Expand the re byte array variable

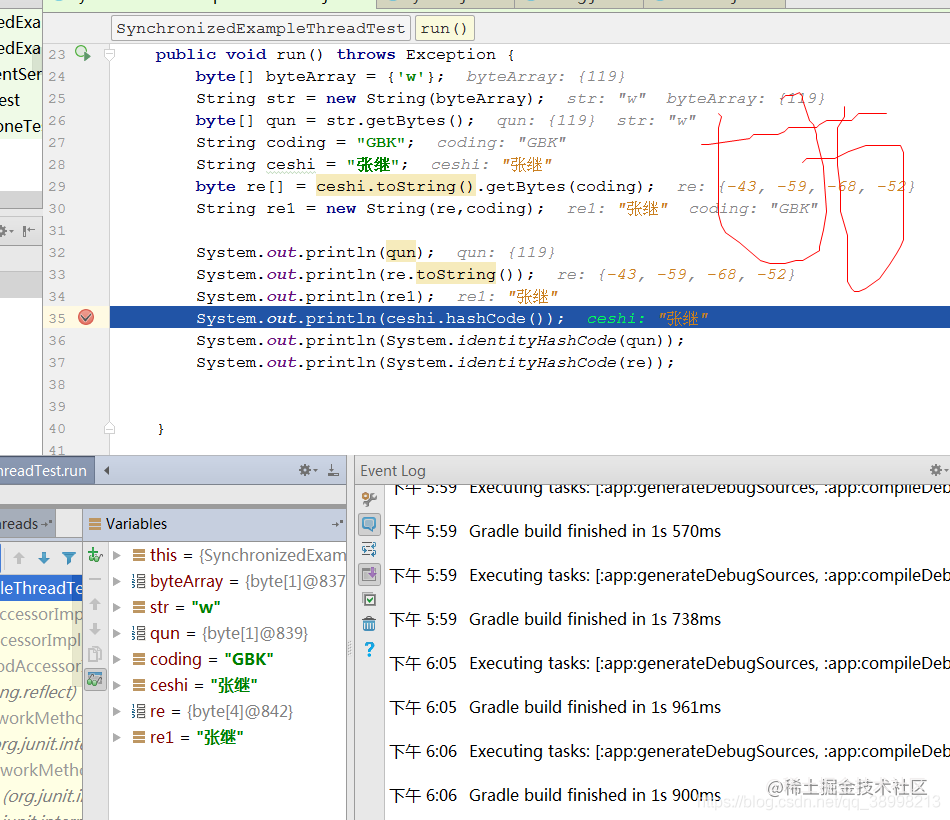click(117, 711)
